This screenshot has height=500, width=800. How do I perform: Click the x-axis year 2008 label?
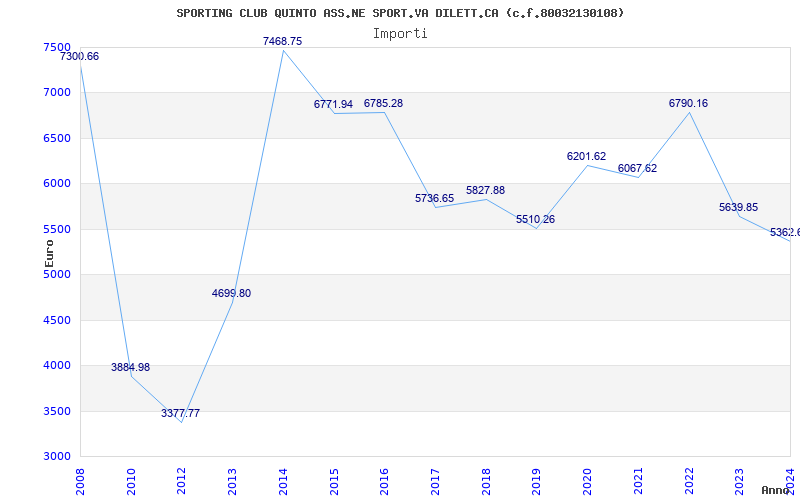point(80,481)
